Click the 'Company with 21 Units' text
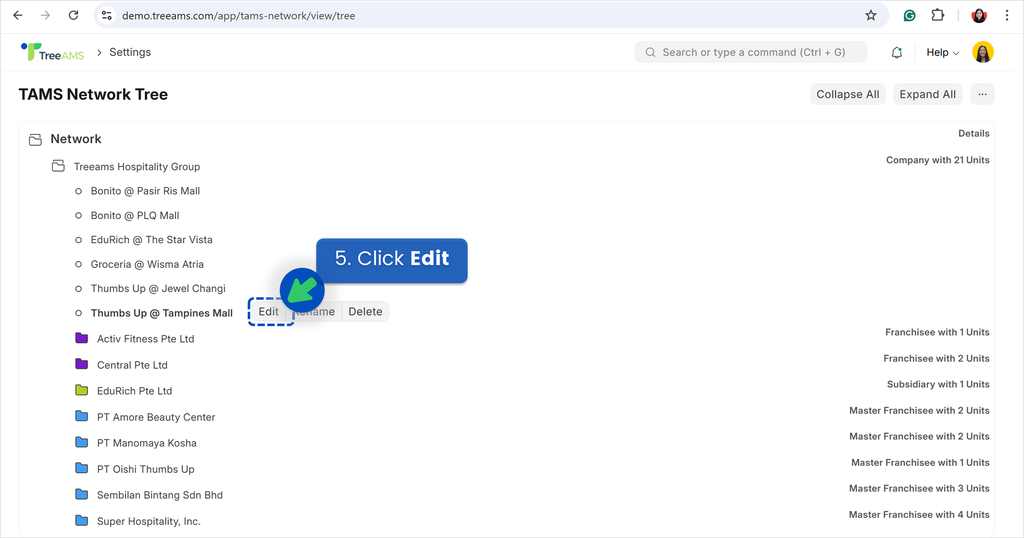 [937, 160]
